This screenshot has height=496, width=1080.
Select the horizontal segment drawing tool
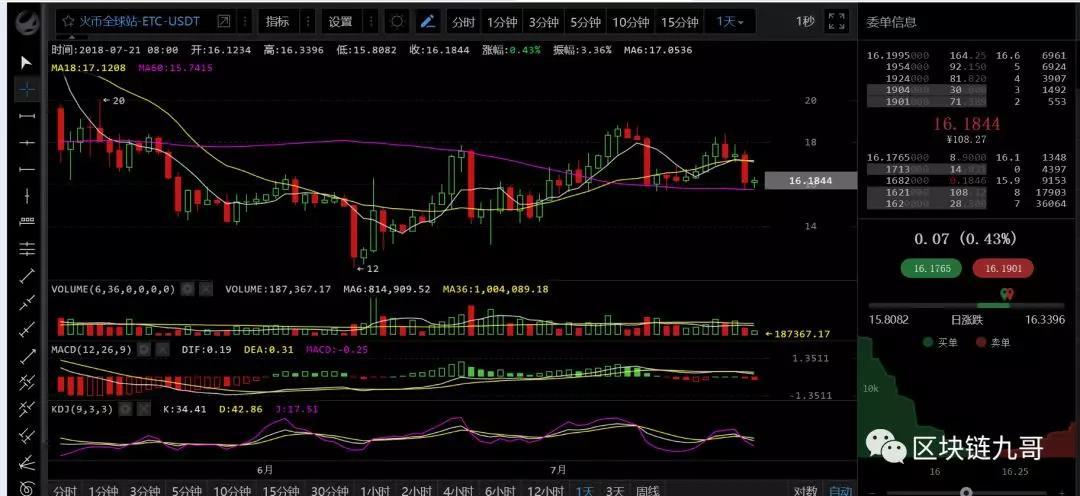(x=27, y=116)
